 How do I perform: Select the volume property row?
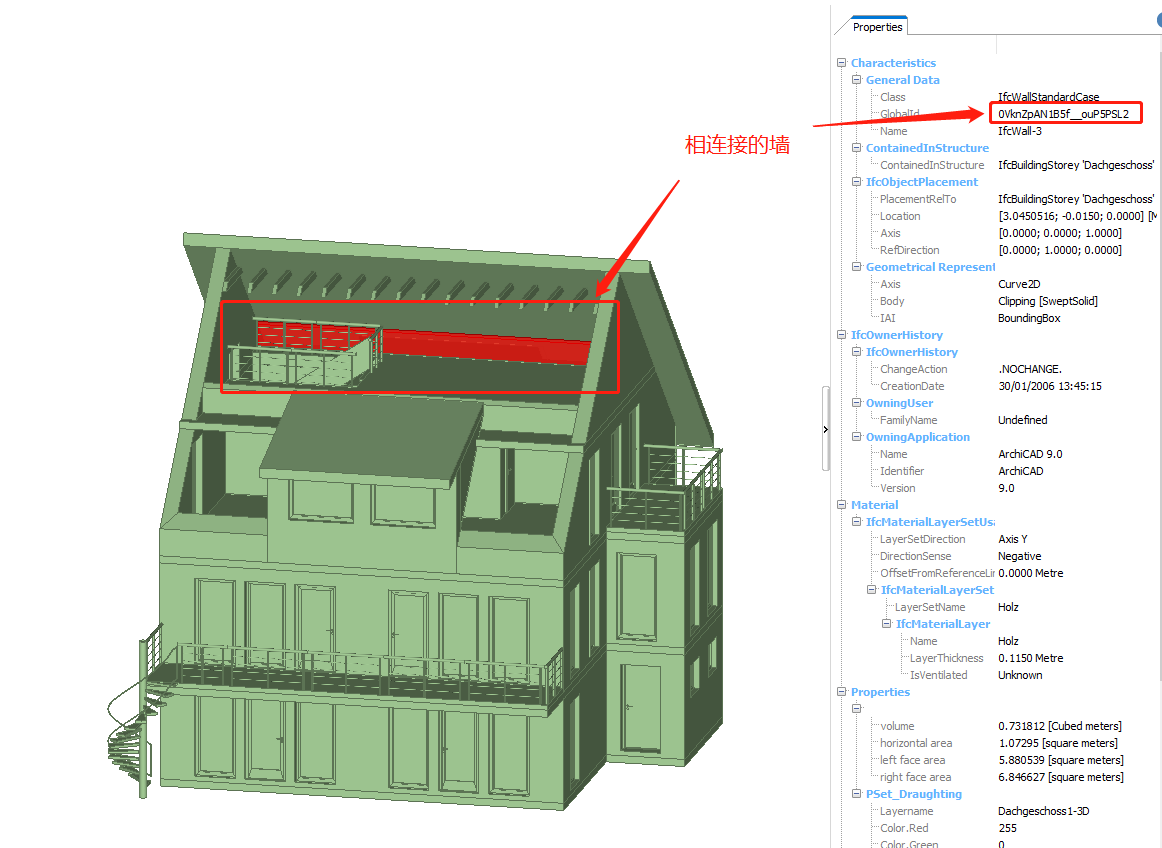[x=897, y=726]
